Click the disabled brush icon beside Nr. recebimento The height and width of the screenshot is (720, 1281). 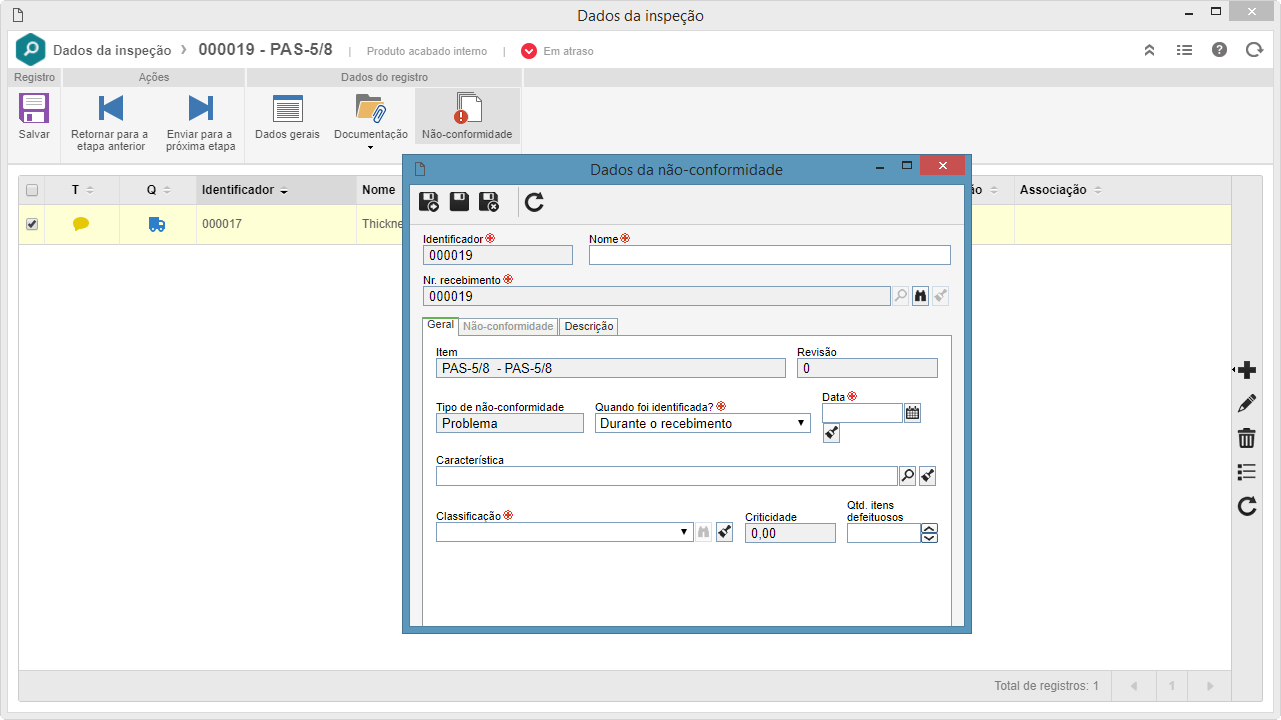pyautogui.click(x=940, y=296)
